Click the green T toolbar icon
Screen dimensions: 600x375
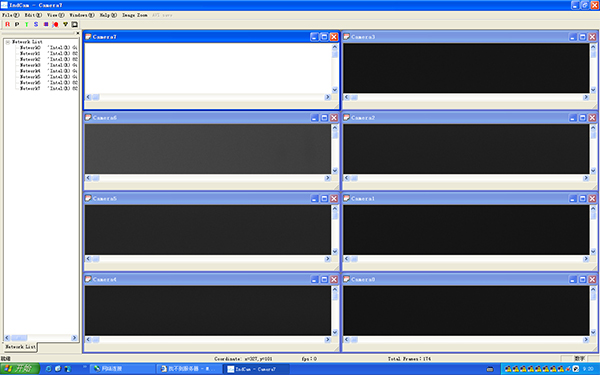(26, 24)
